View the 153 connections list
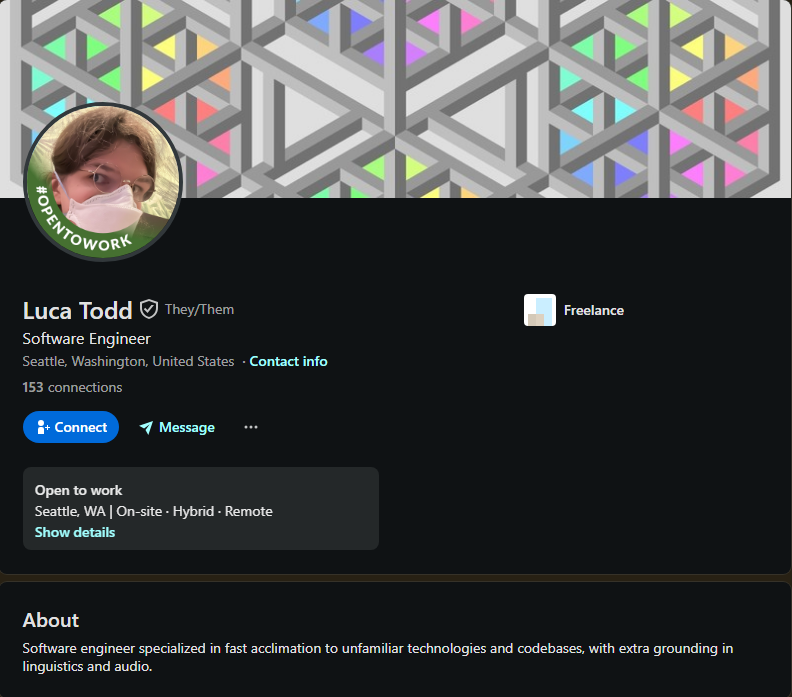 click(x=72, y=387)
